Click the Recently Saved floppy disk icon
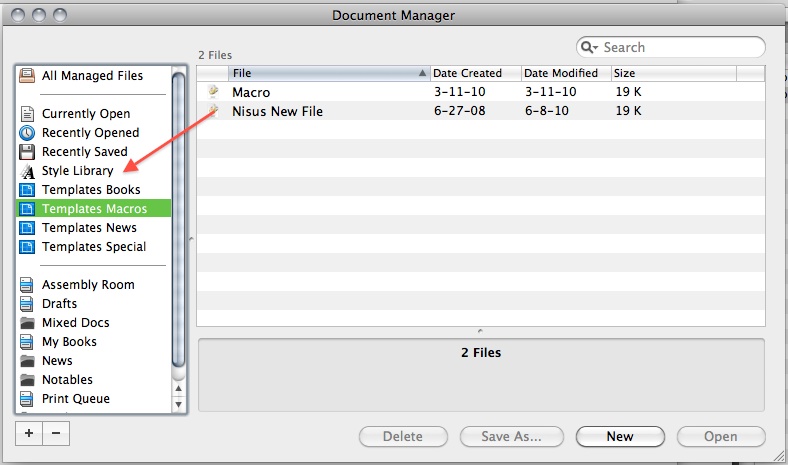This screenshot has height=465, width=788. [27, 152]
